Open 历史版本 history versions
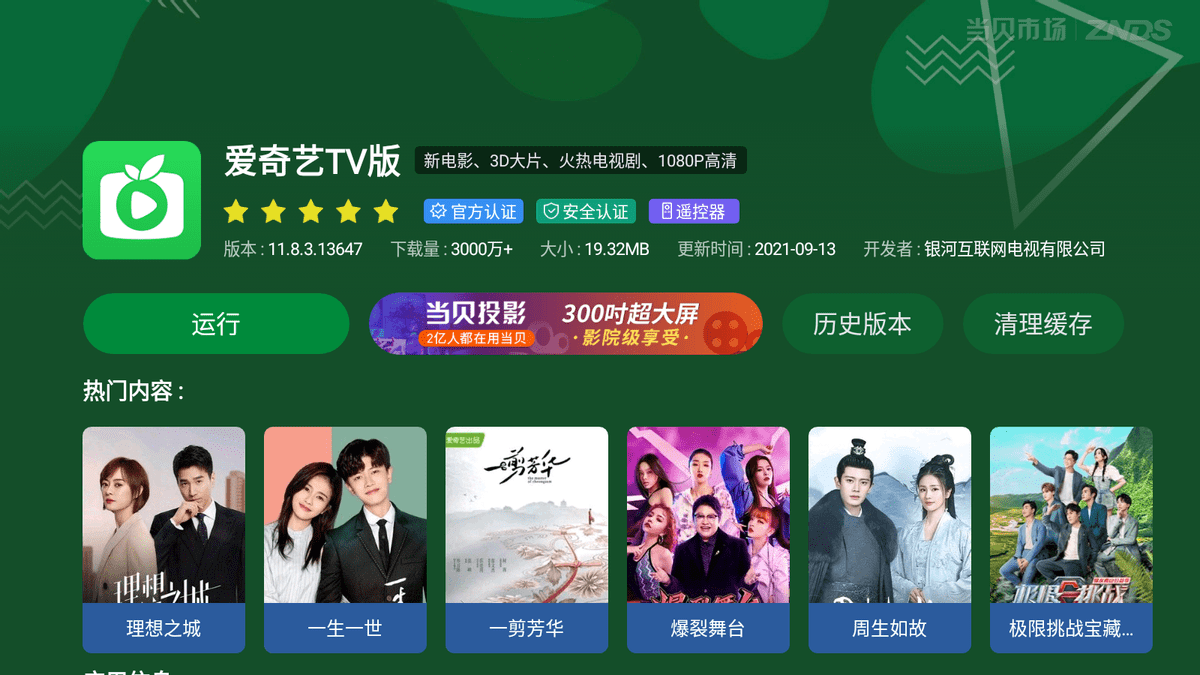Viewport: 1200px width, 675px height. (x=862, y=324)
